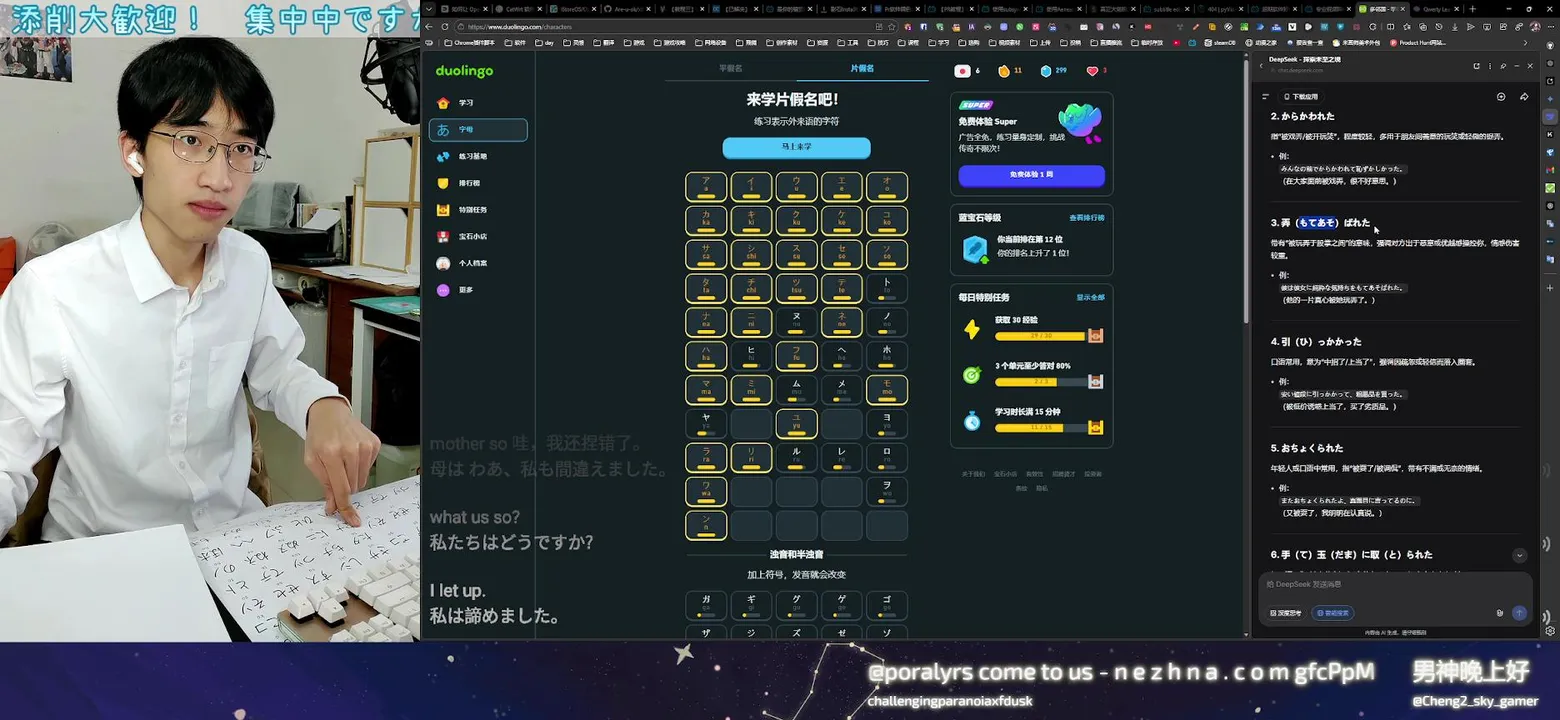Click DeepSeek scroll-to-bottom chevron button
This screenshot has width=1560, height=720.
point(1519,556)
